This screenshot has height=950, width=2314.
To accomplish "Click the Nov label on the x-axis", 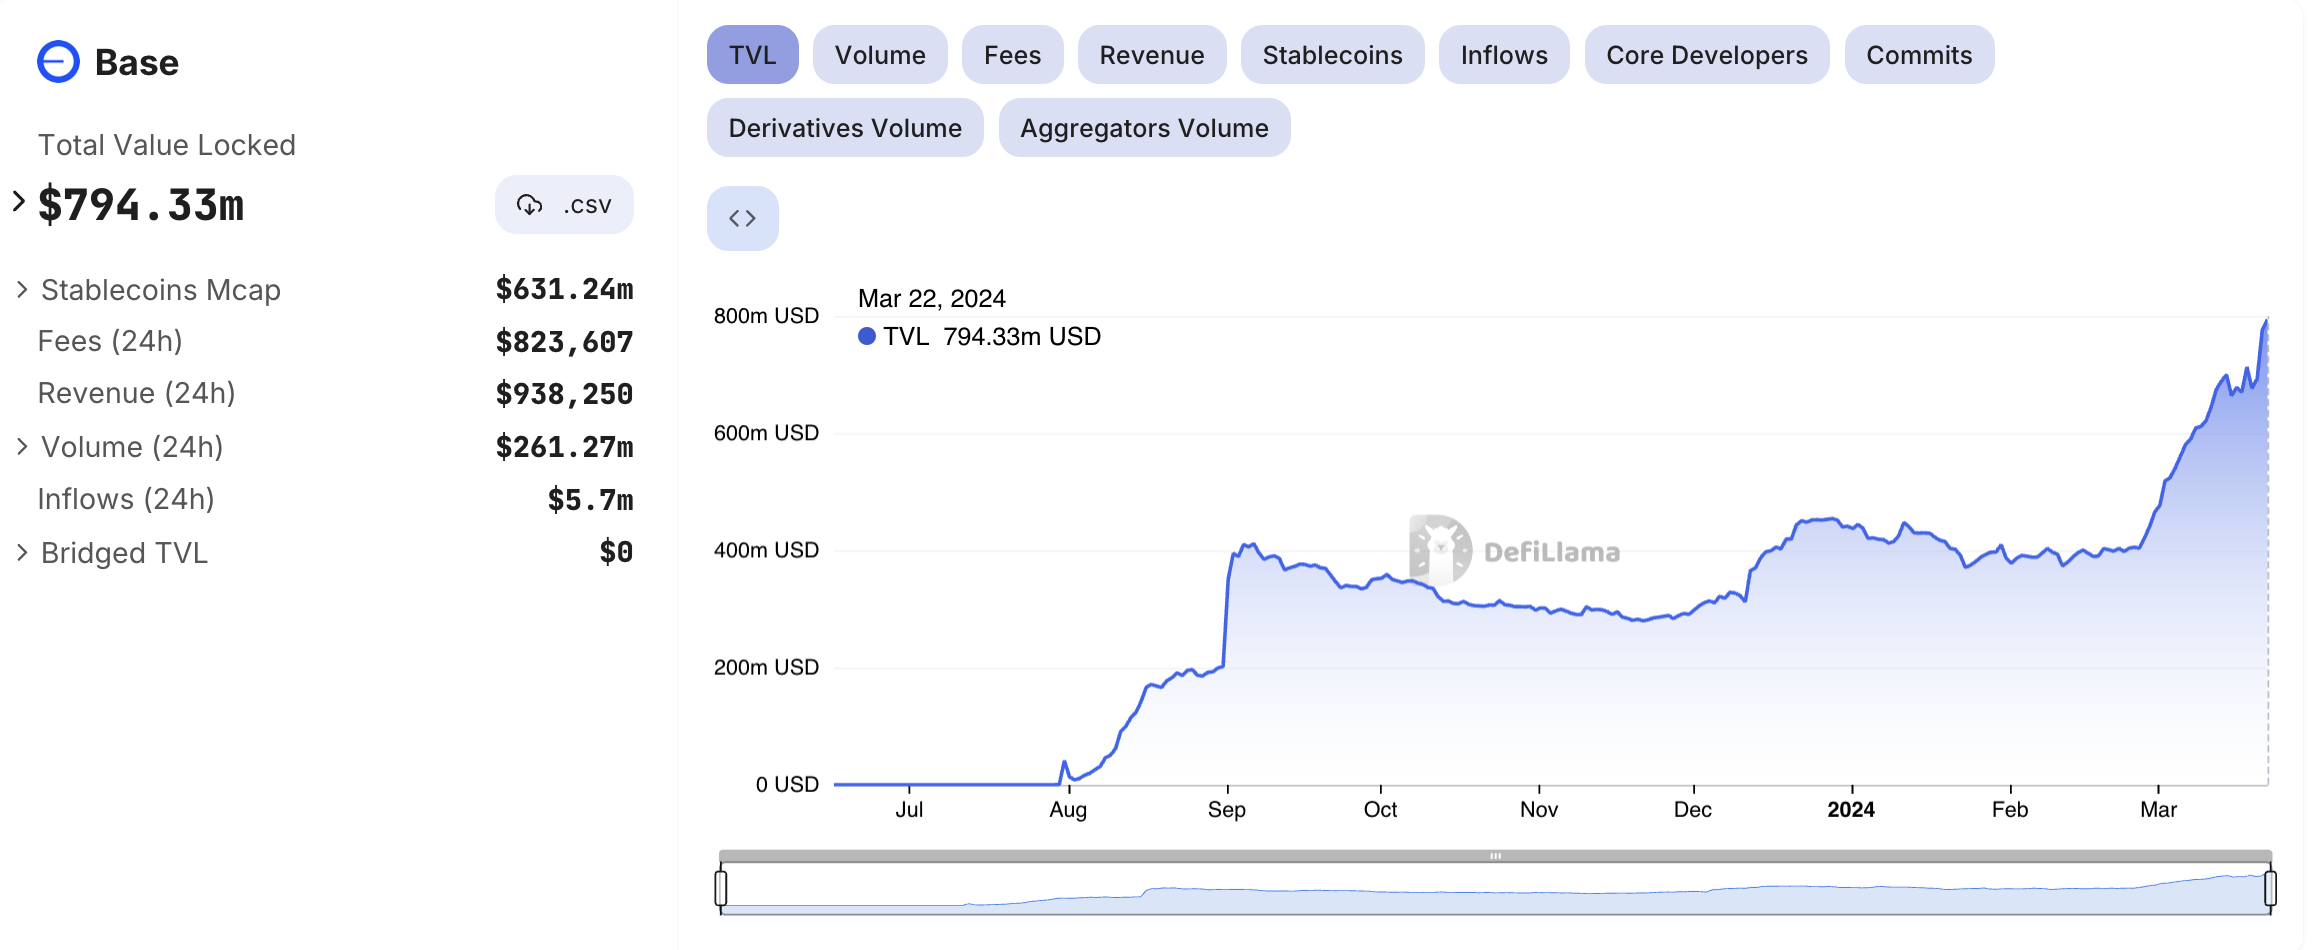I will (x=1539, y=810).
